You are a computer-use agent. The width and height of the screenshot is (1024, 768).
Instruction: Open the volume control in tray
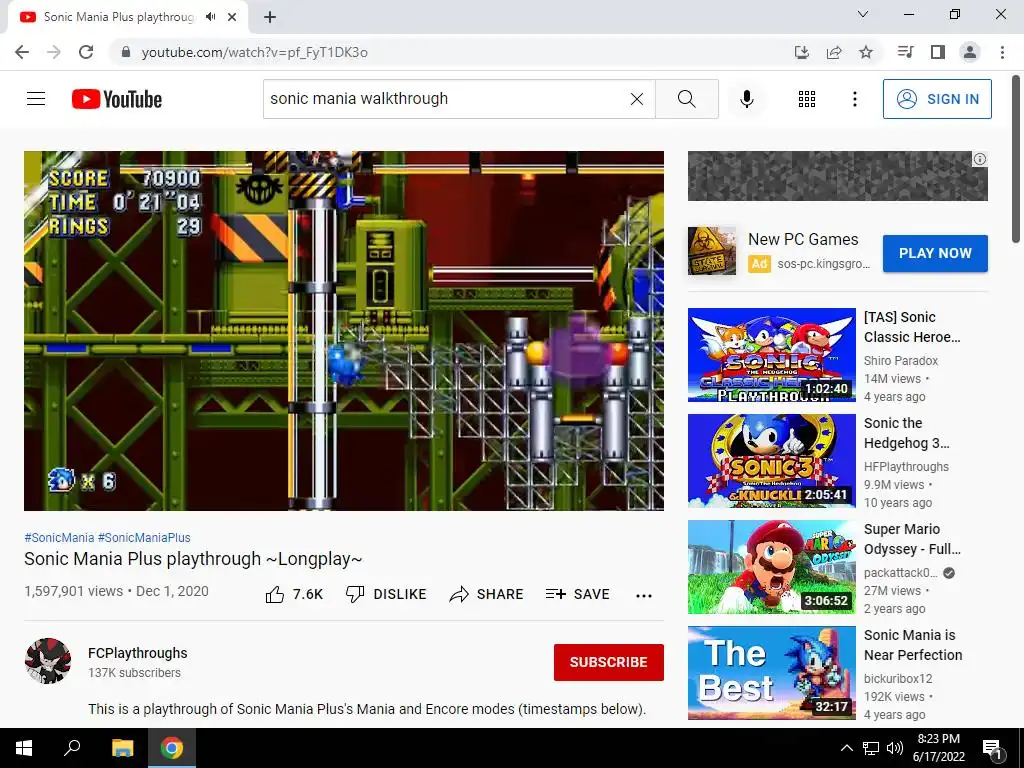point(895,748)
